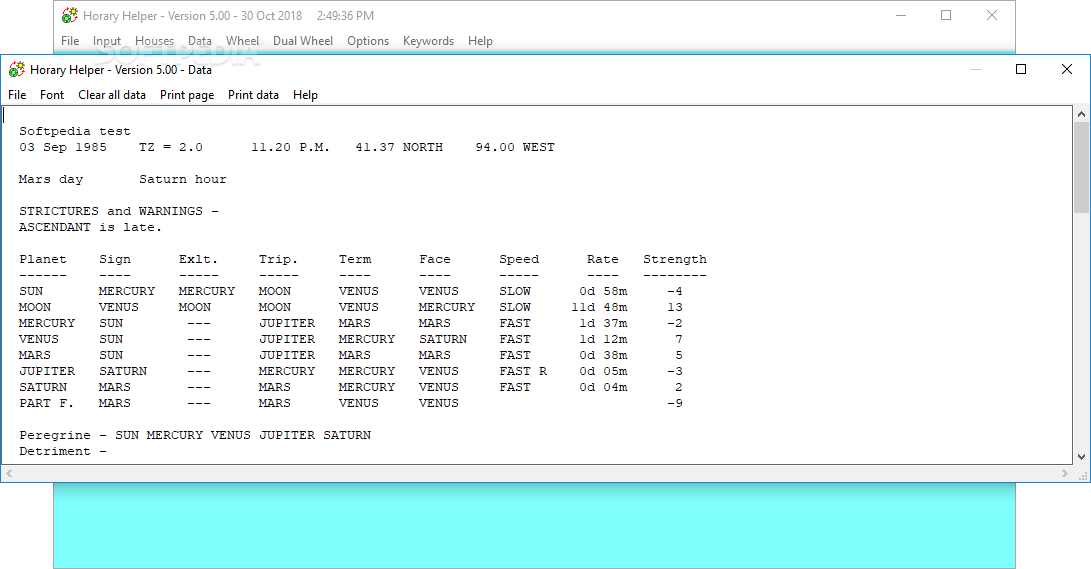The width and height of the screenshot is (1091, 569).
Task: Open the Font menu
Action: (x=52, y=95)
